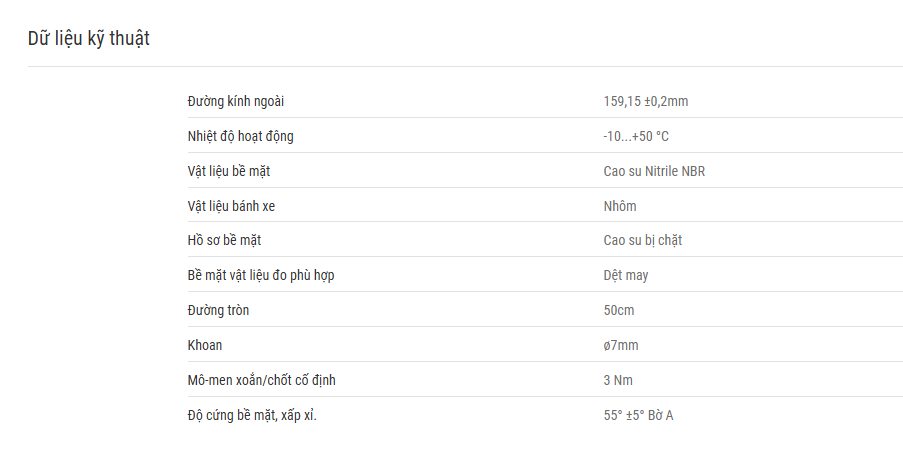The height and width of the screenshot is (451, 903).
Task: Select the 'Mô-men xoắn/chốt cố định' label
Action: click(x=261, y=380)
